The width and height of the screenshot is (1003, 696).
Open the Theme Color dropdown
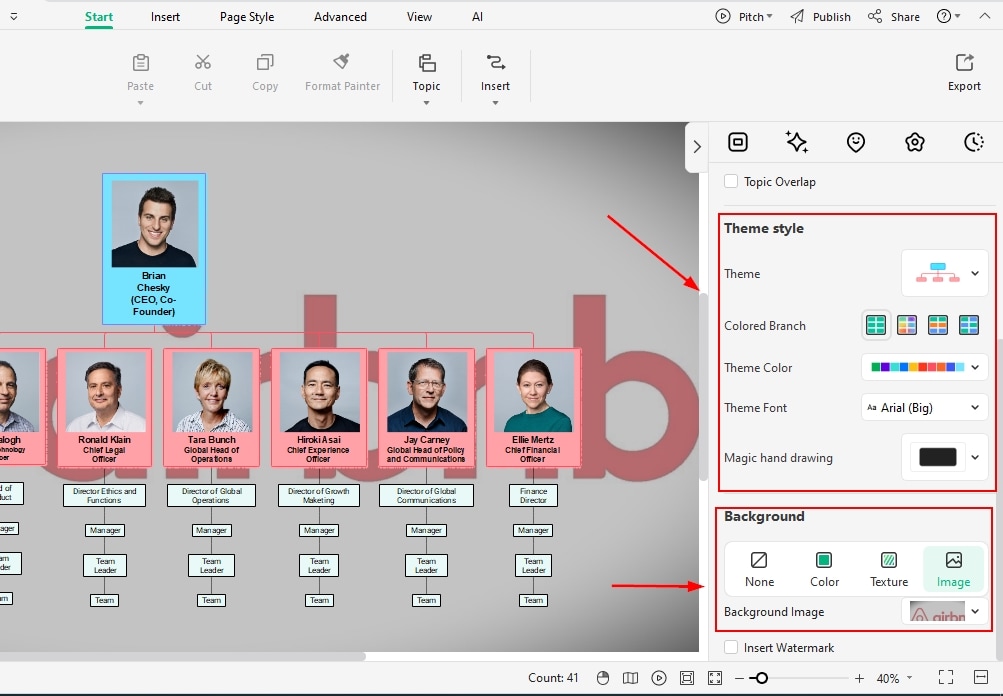coord(924,367)
